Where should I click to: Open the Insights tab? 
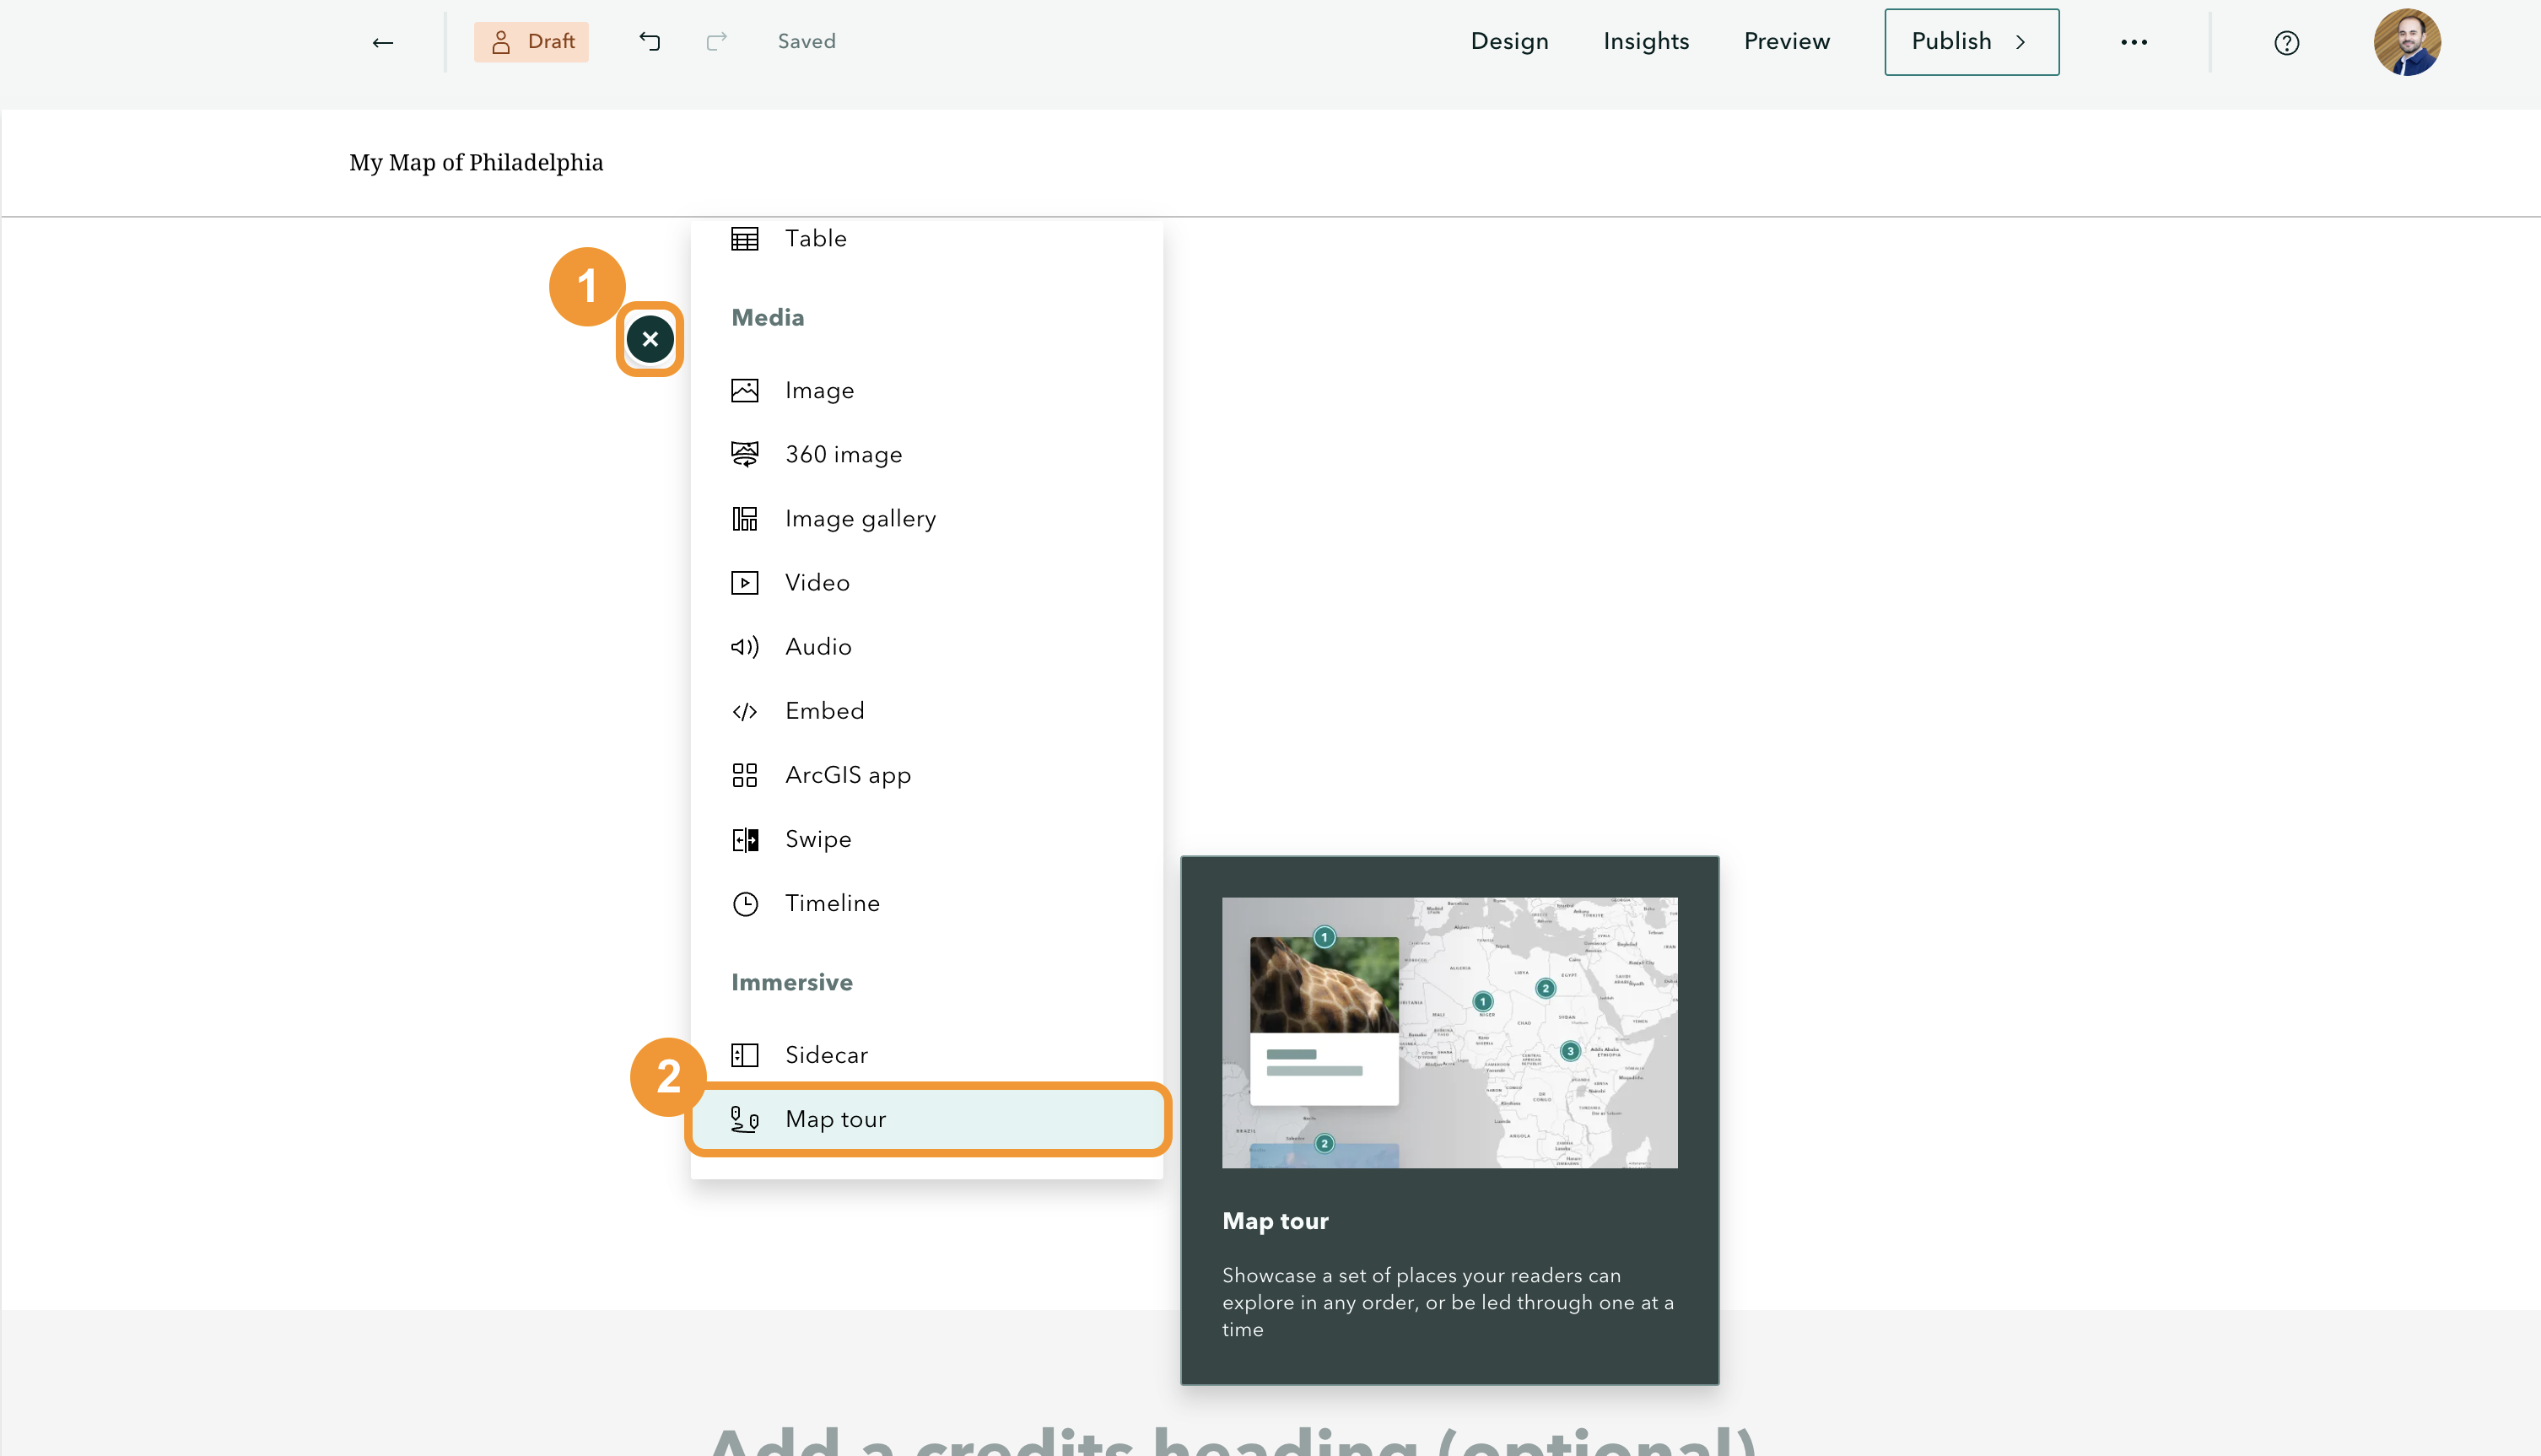pyautogui.click(x=1646, y=41)
